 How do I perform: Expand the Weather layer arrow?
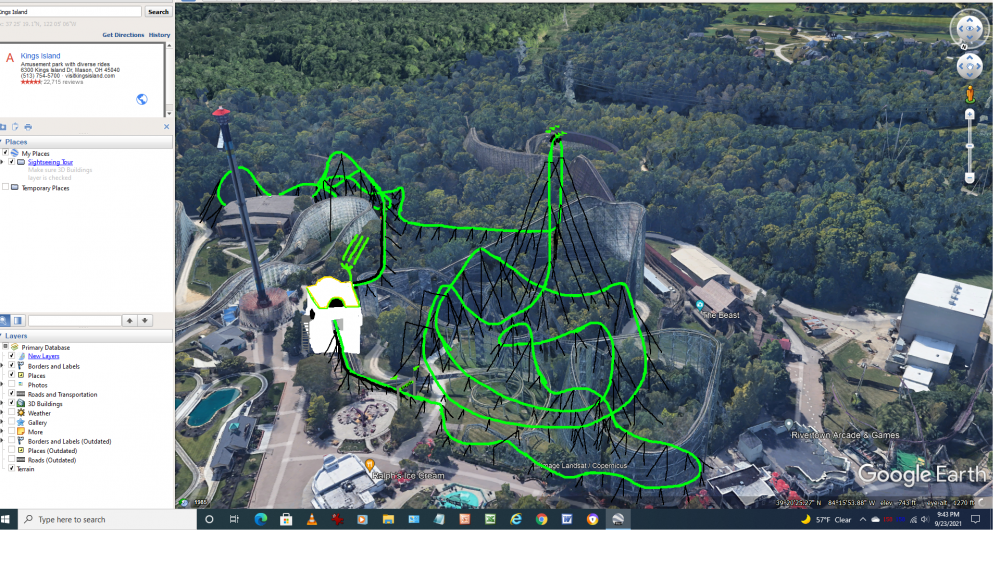tap(2, 413)
